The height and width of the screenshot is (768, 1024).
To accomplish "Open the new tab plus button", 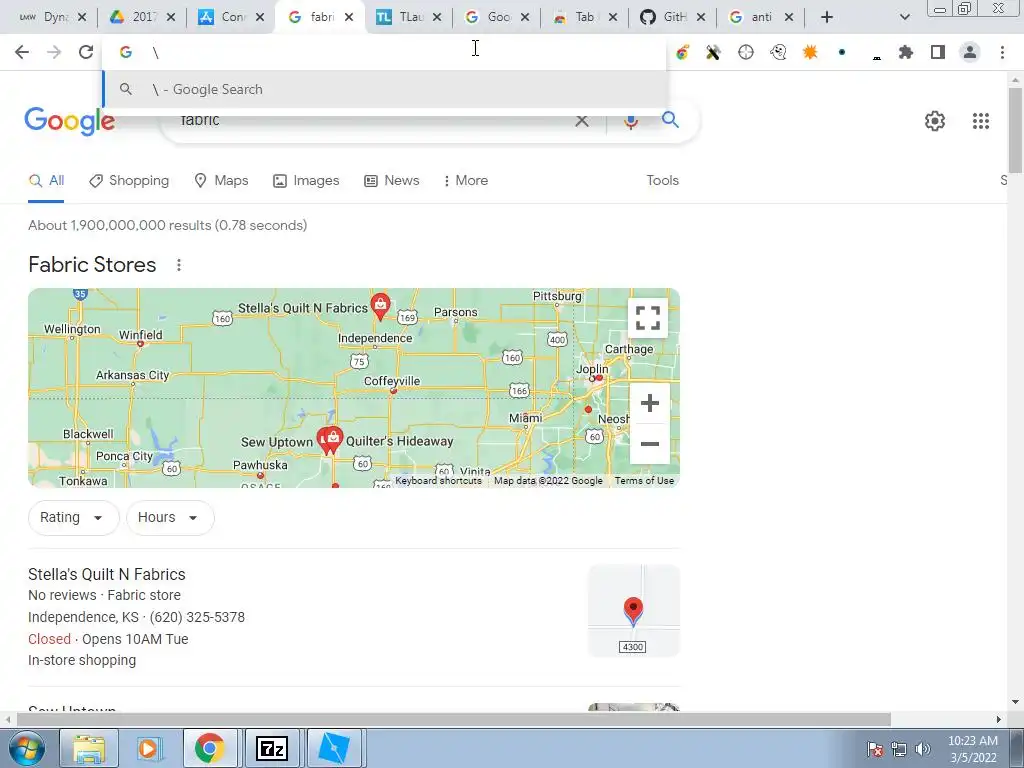I will point(827,17).
